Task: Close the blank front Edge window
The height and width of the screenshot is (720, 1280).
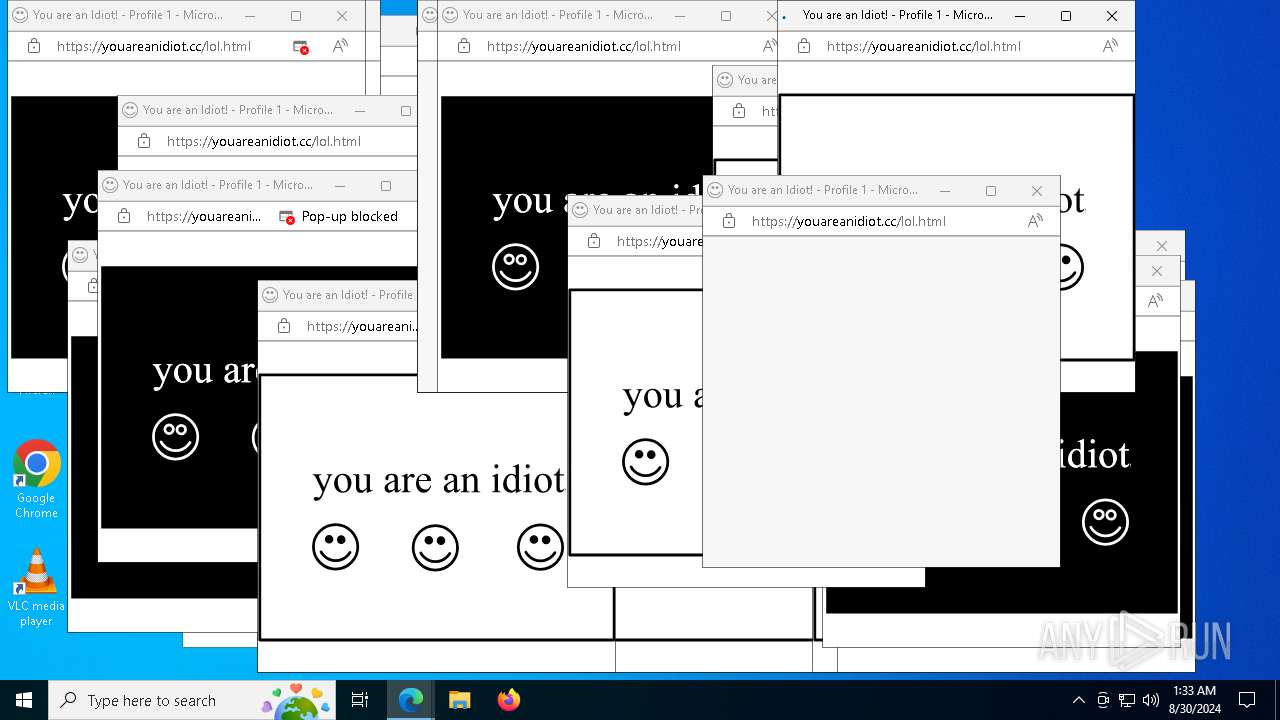Action: coord(1037,190)
